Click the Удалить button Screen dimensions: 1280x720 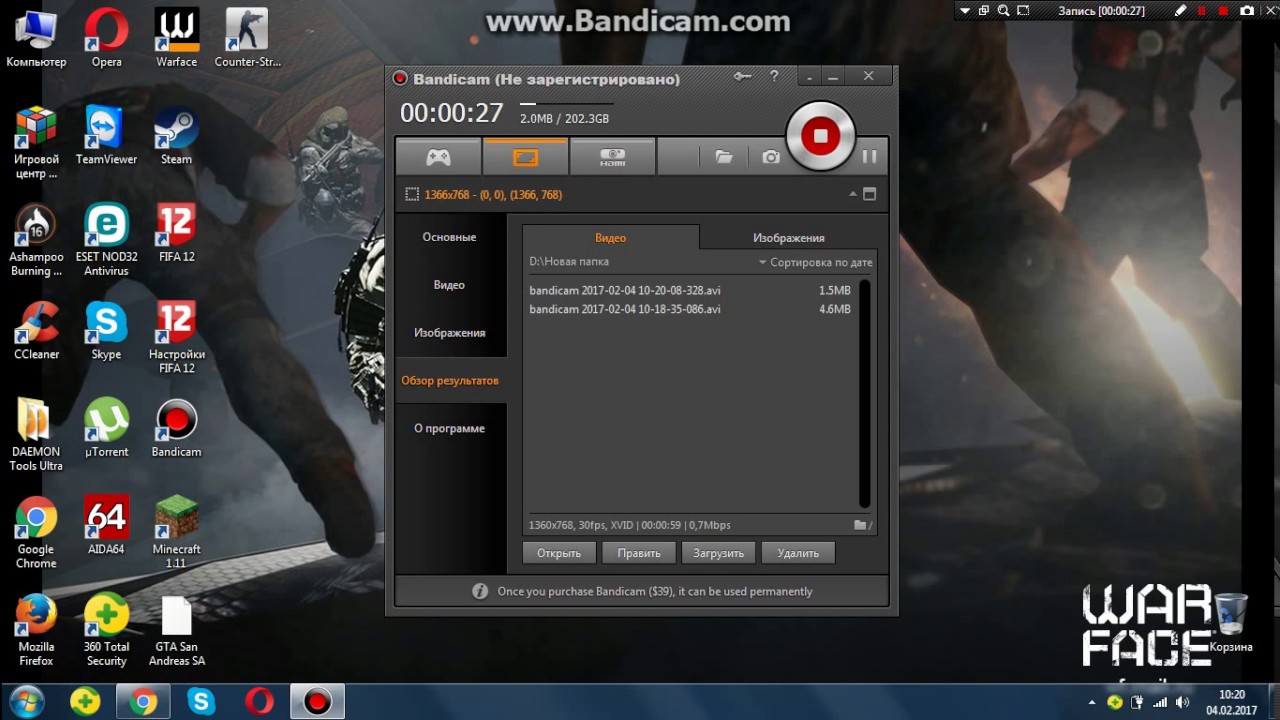click(x=798, y=553)
